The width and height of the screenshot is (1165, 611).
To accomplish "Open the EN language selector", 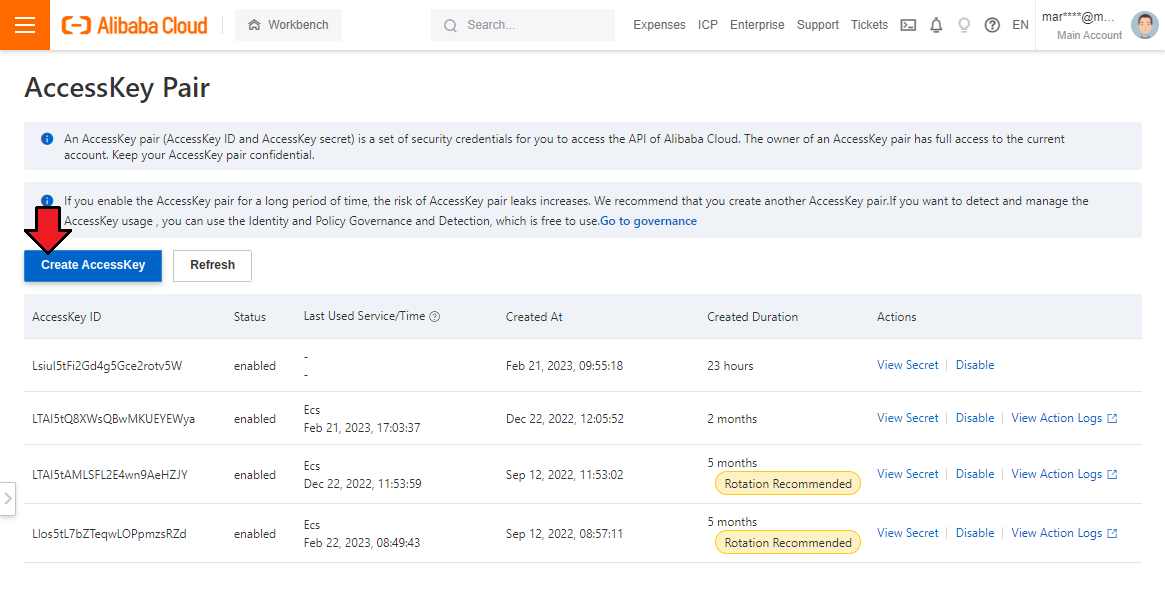I will coord(1020,25).
